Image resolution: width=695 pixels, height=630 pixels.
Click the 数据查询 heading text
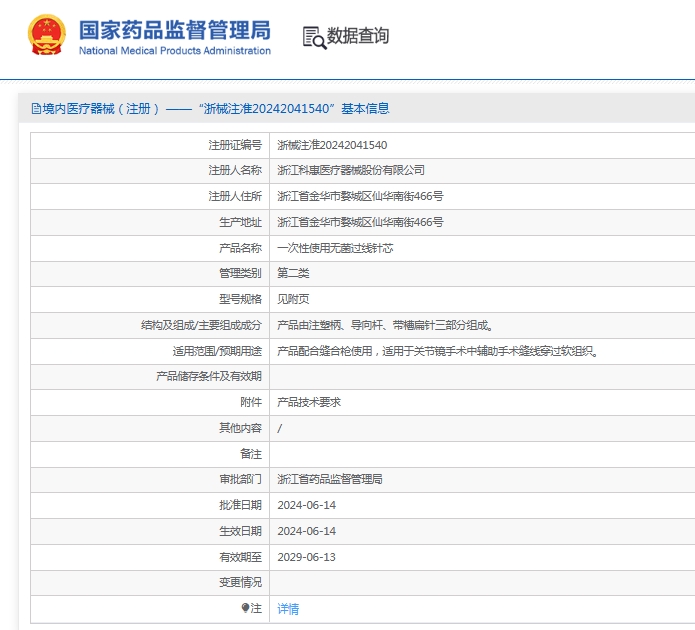tap(358, 35)
